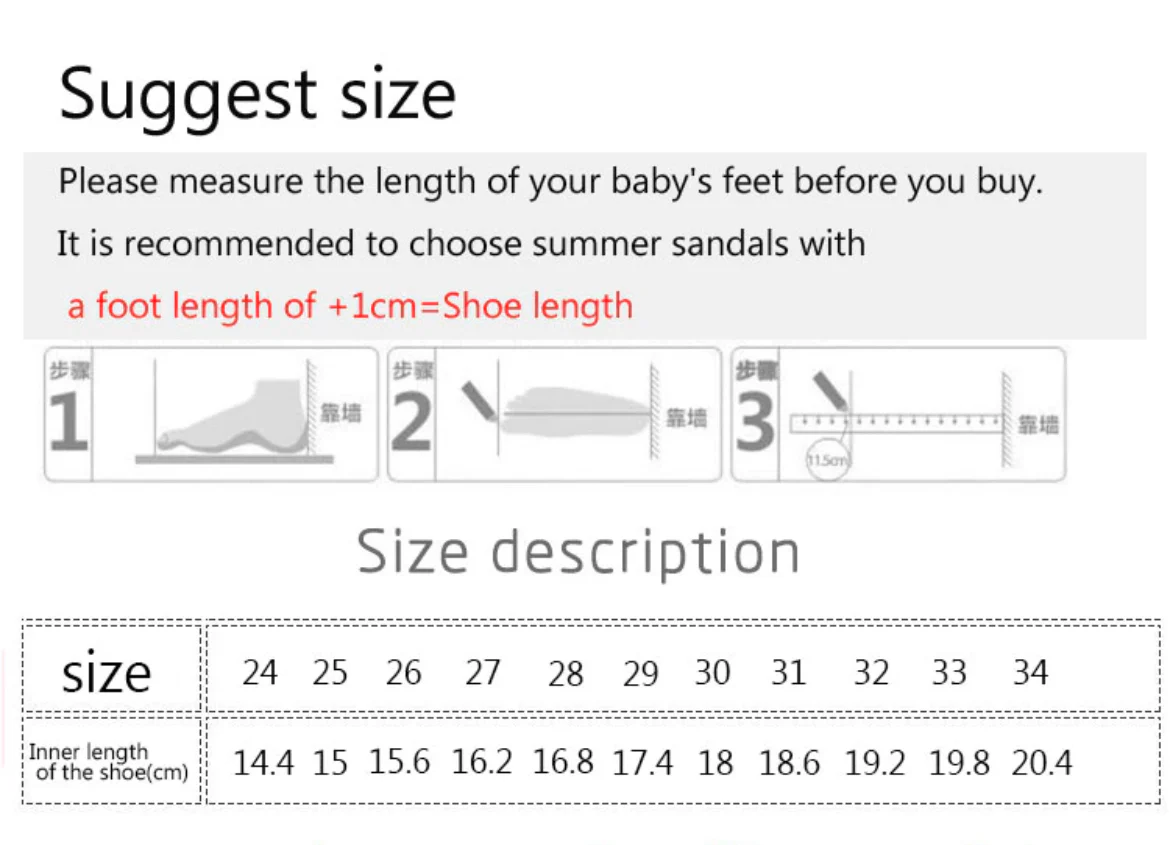
Task: Click the large number 3 step marker
Action: coord(755,424)
